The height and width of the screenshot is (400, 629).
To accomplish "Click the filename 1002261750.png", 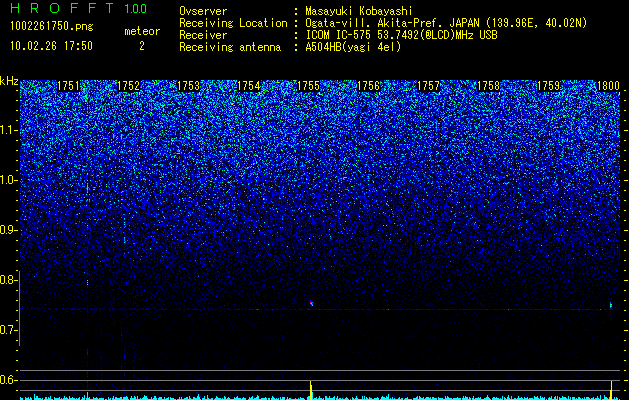I will (x=52, y=27).
